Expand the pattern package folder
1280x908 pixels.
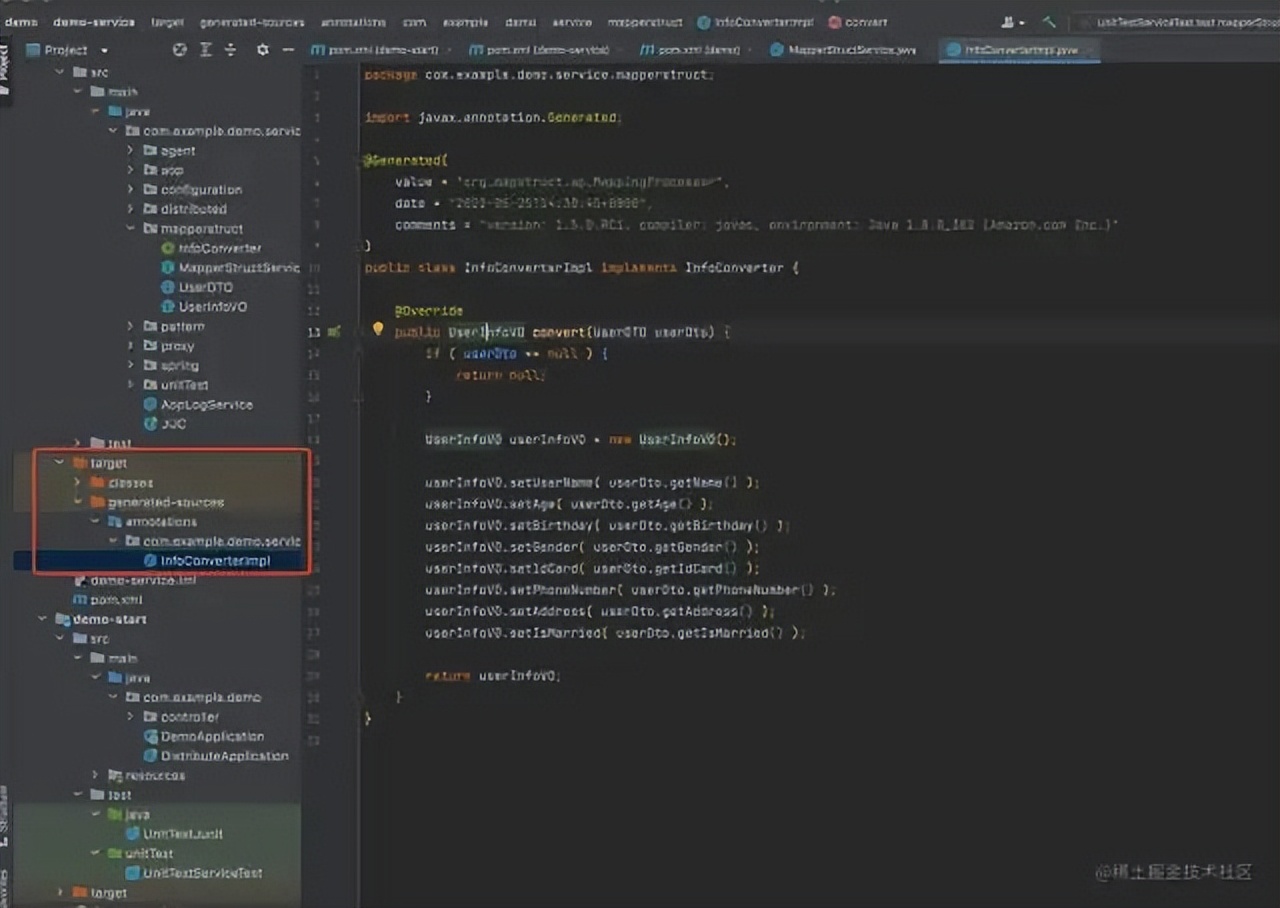(130, 327)
